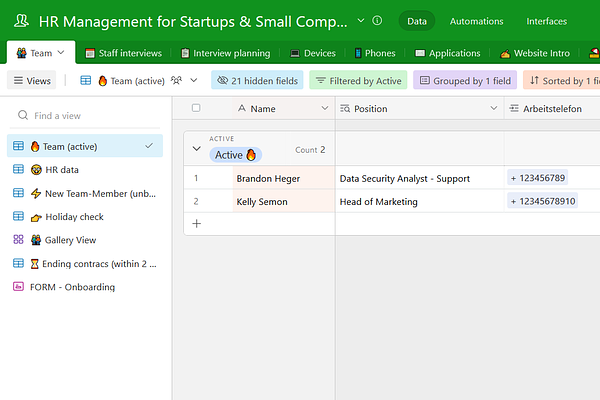Open the Staff interviews table
Screen dimensions: 600x400
point(124,53)
